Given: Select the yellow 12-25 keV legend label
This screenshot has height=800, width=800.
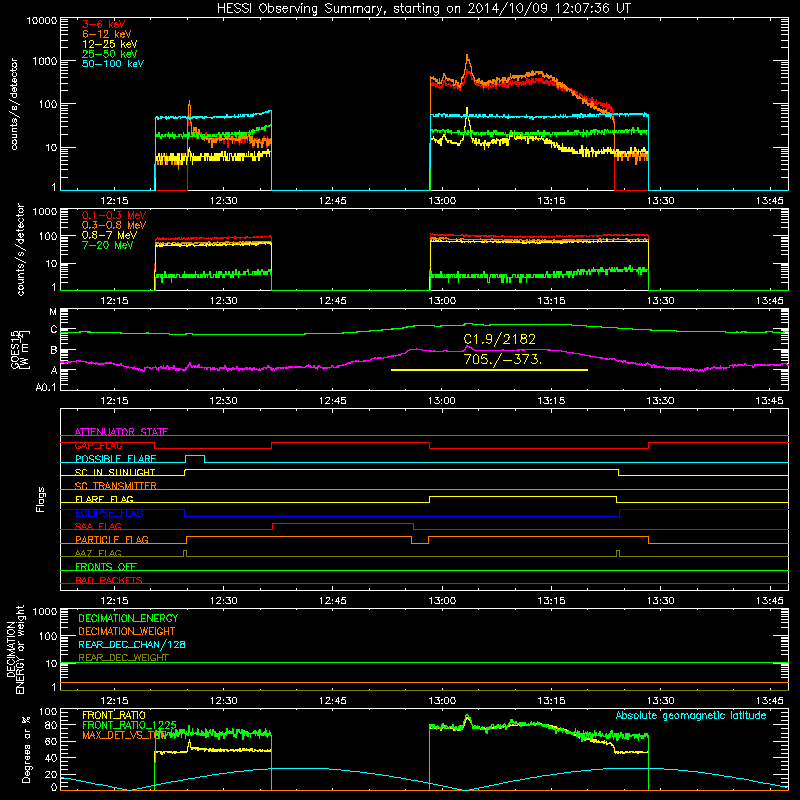Looking at the screenshot, I should point(110,44).
